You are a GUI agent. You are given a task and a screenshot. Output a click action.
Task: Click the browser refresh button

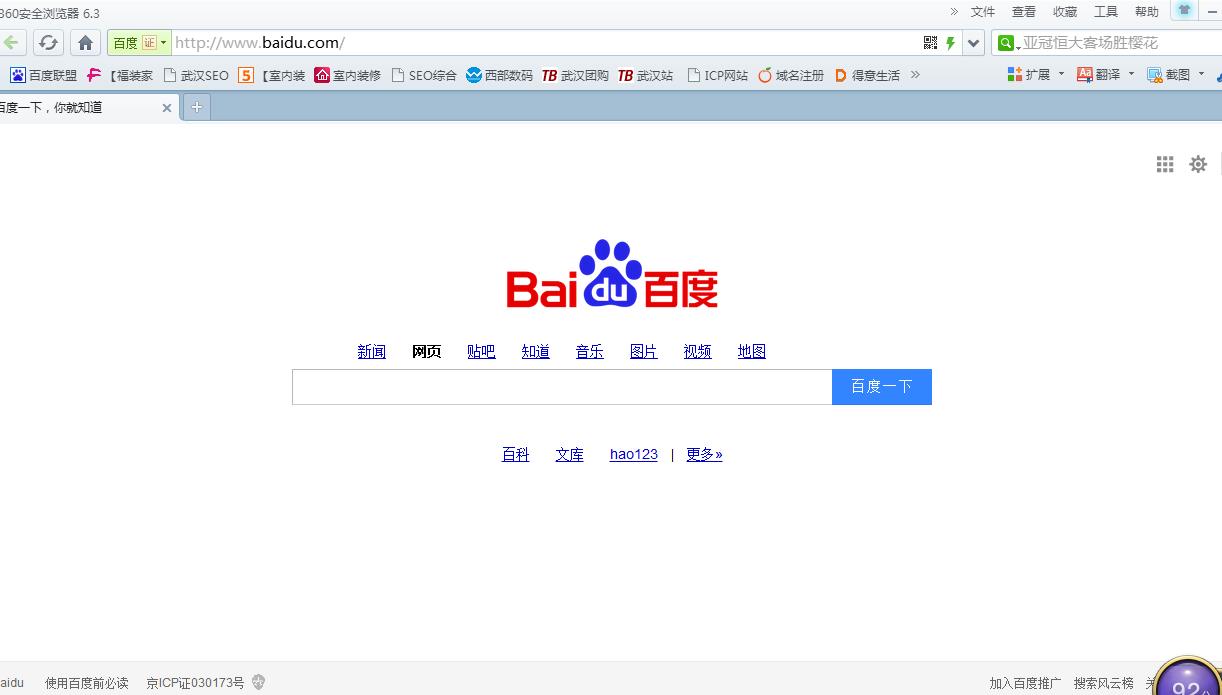pyautogui.click(x=48, y=43)
